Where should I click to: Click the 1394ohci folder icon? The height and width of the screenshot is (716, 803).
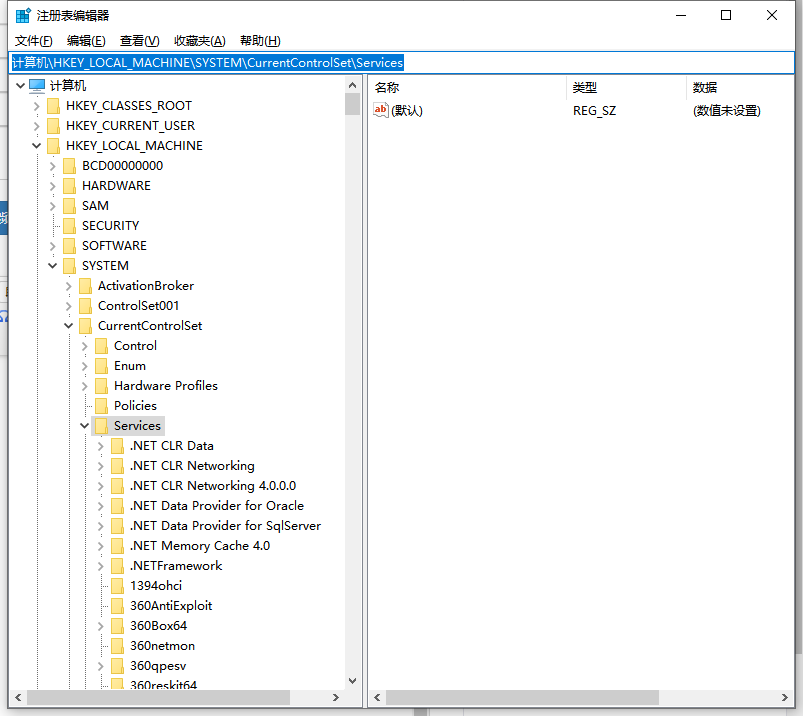[x=117, y=586]
